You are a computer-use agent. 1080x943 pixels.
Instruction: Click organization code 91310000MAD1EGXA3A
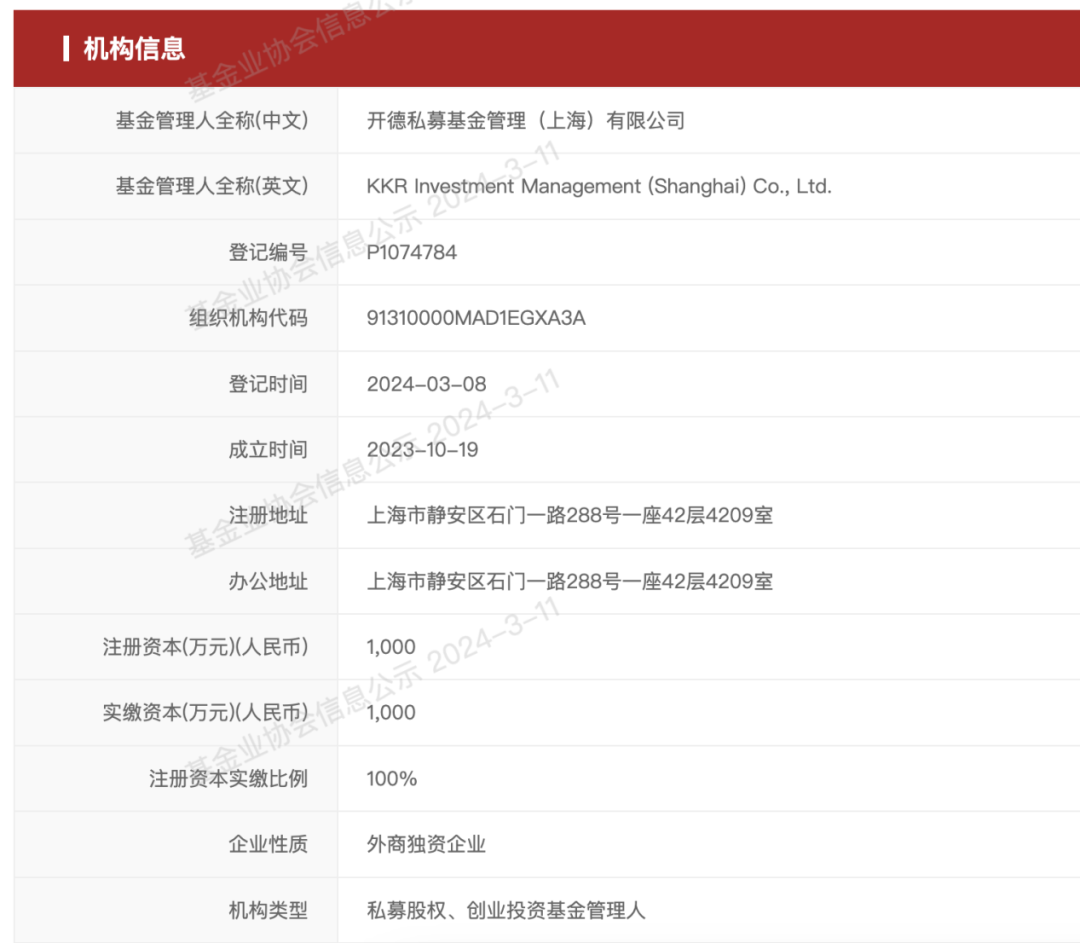[x=476, y=319]
